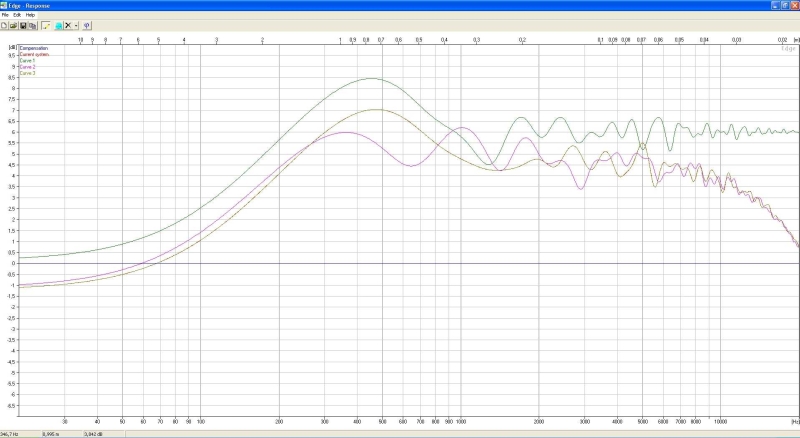Click the Copy toolbar icon
800x438 pixels.
coord(32,25)
